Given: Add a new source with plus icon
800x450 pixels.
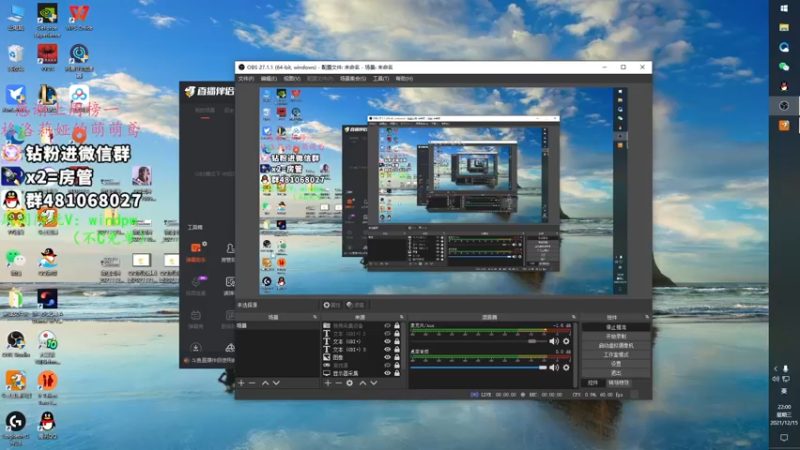Looking at the screenshot, I should [328, 383].
